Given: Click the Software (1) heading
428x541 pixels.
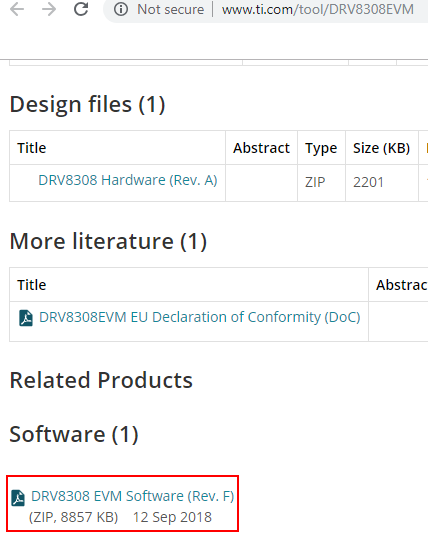Looking at the screenshot, I should (74, 434).
